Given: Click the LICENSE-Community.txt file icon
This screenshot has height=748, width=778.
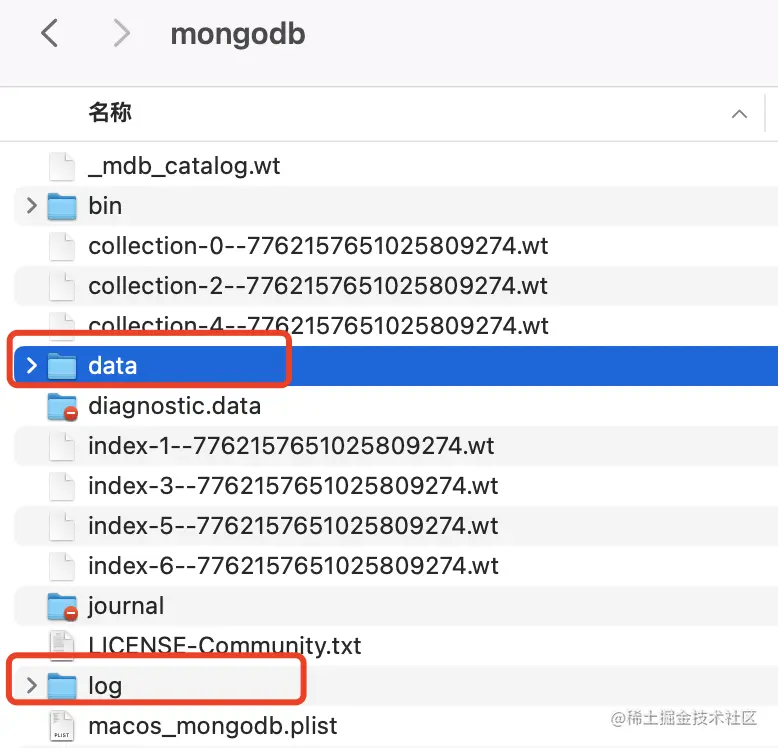Looking at the screenshot, I should 62,646.
